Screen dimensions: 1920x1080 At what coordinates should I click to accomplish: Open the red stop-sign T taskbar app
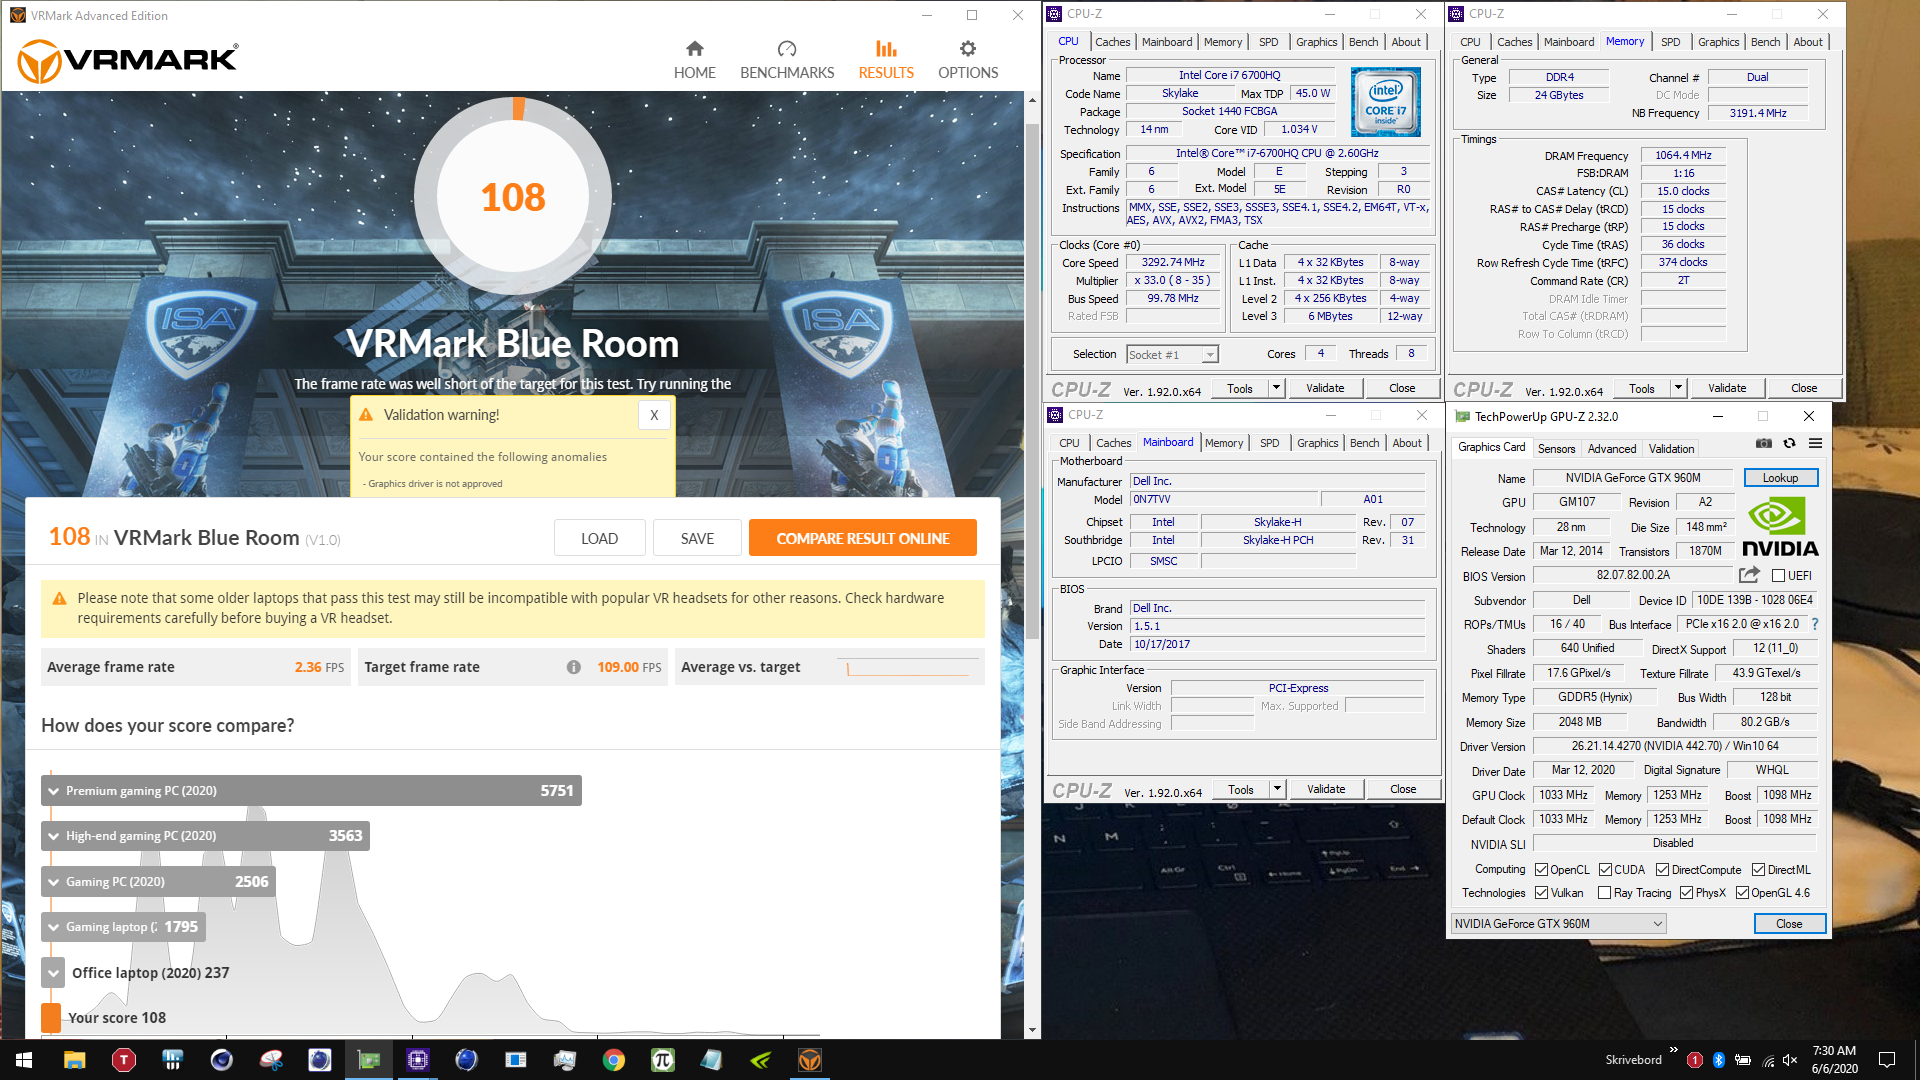click(x=124, y=1060)
